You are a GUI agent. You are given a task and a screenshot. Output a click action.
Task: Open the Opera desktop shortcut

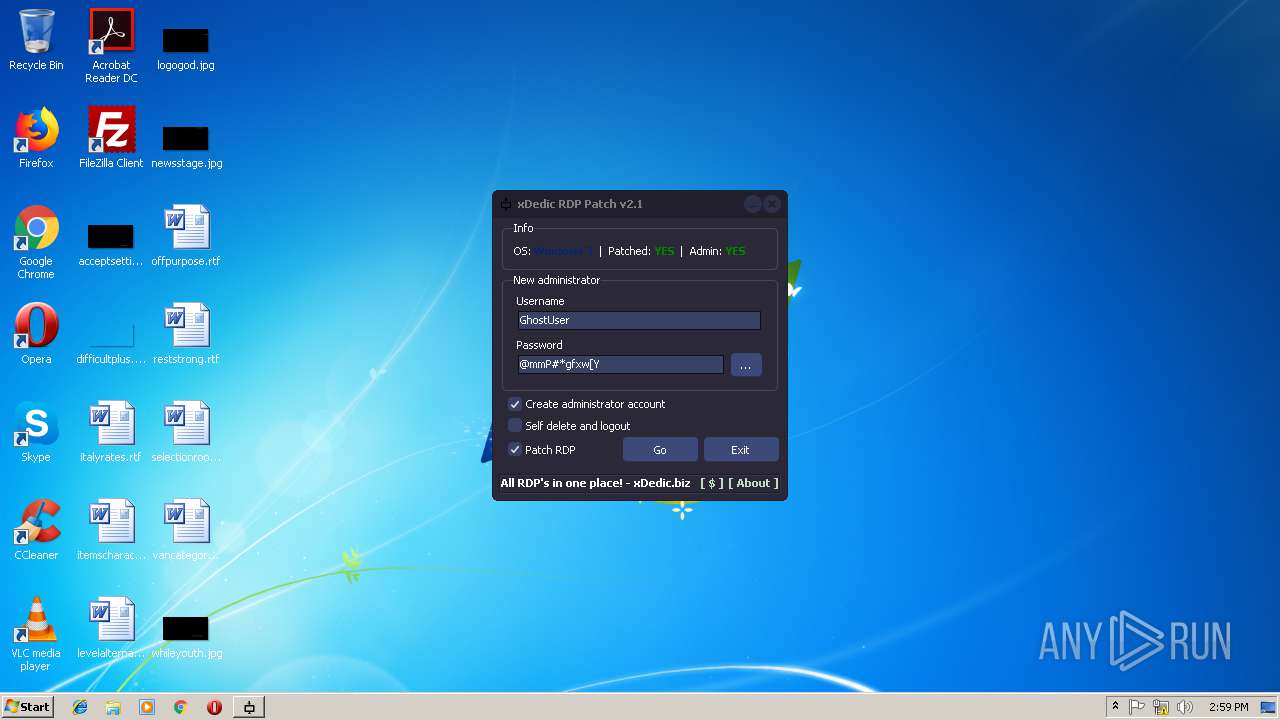(x=36, y=334)
